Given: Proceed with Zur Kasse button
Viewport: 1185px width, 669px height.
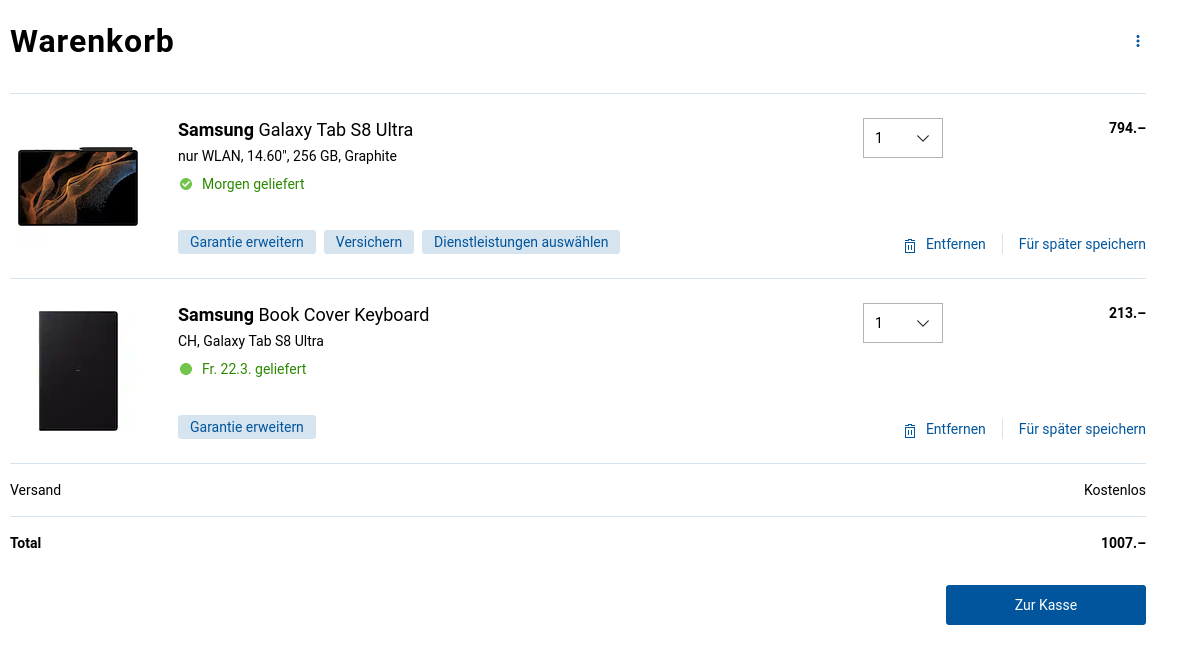Looking at the screenshot, I should point(1045,605).
